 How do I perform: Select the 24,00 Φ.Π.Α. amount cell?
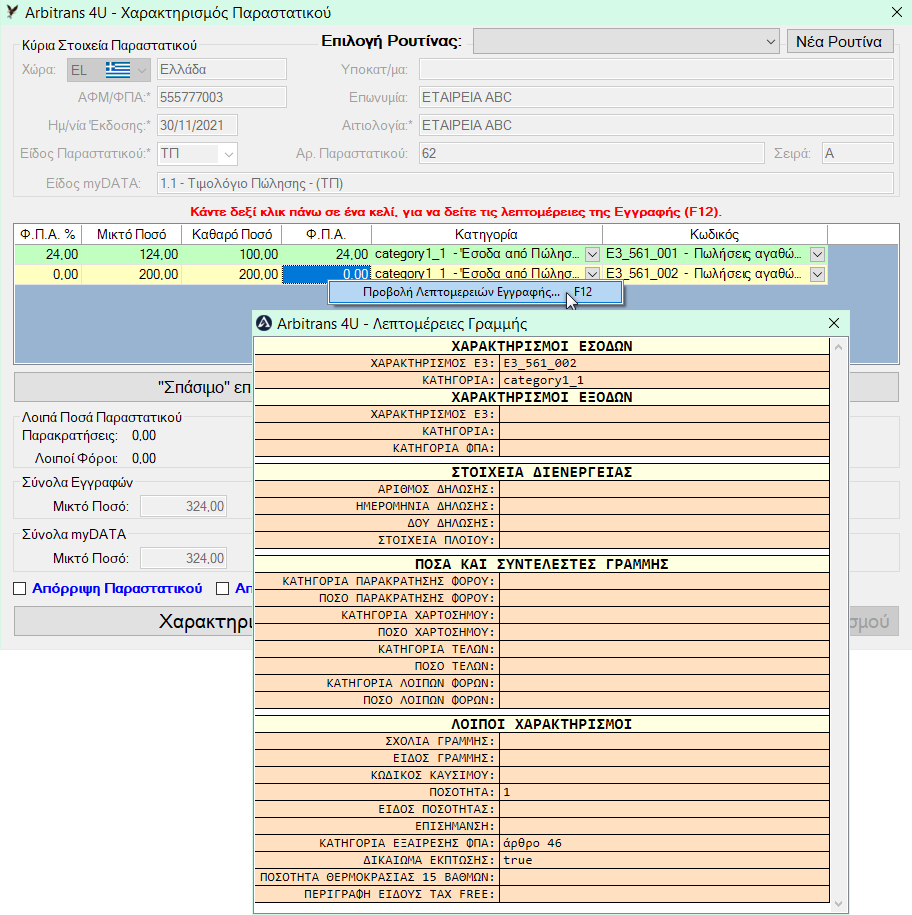click(326, 254)
